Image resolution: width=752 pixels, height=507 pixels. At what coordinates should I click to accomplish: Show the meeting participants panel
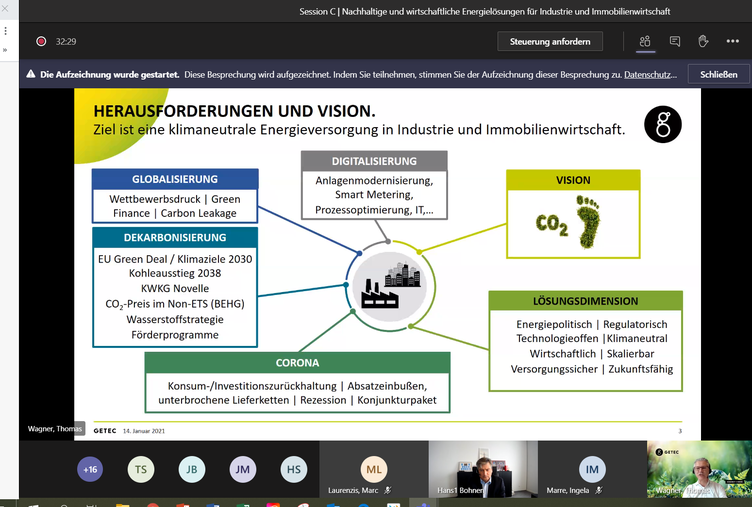click(x=645, y=41)
